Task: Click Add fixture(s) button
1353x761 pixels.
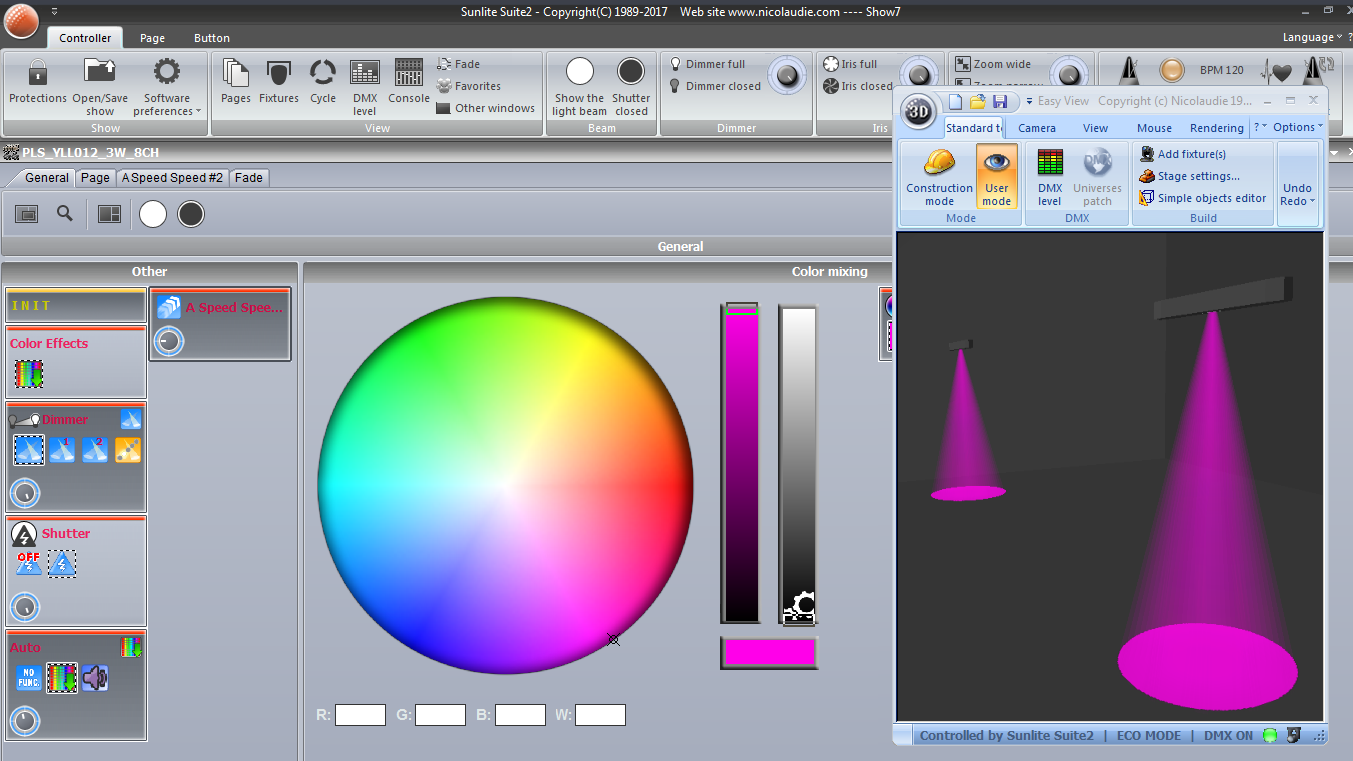Action: coord(1191,154)
